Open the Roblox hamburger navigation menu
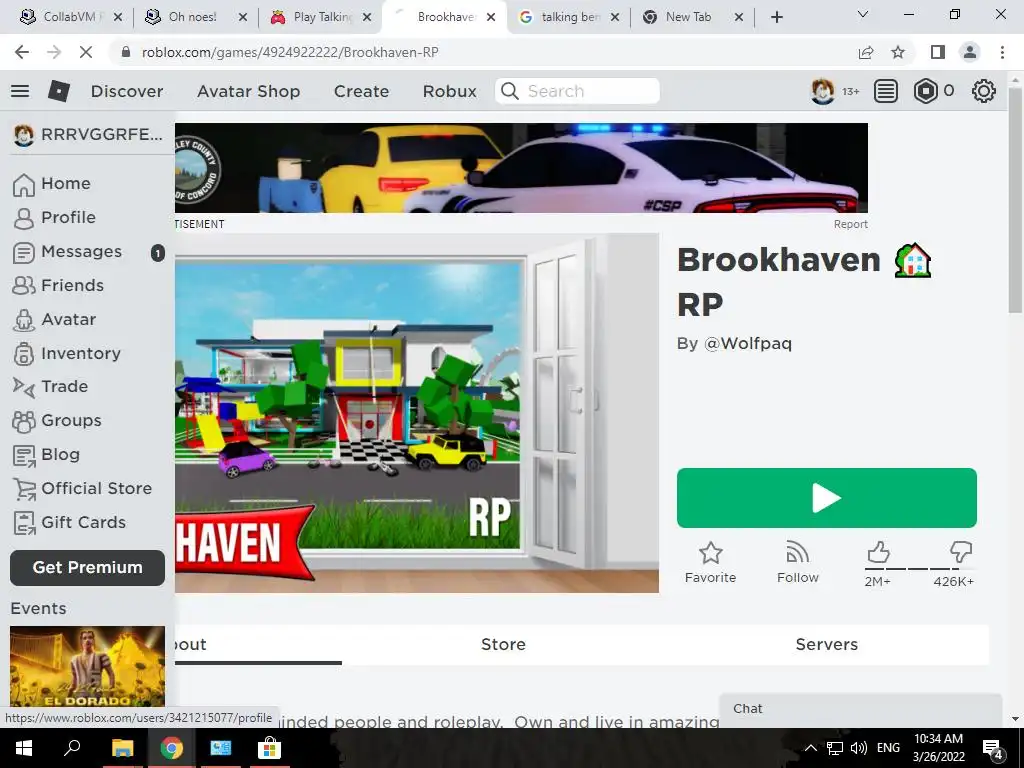The width and height of the screenshot is (1024, 768). [20, 91]
